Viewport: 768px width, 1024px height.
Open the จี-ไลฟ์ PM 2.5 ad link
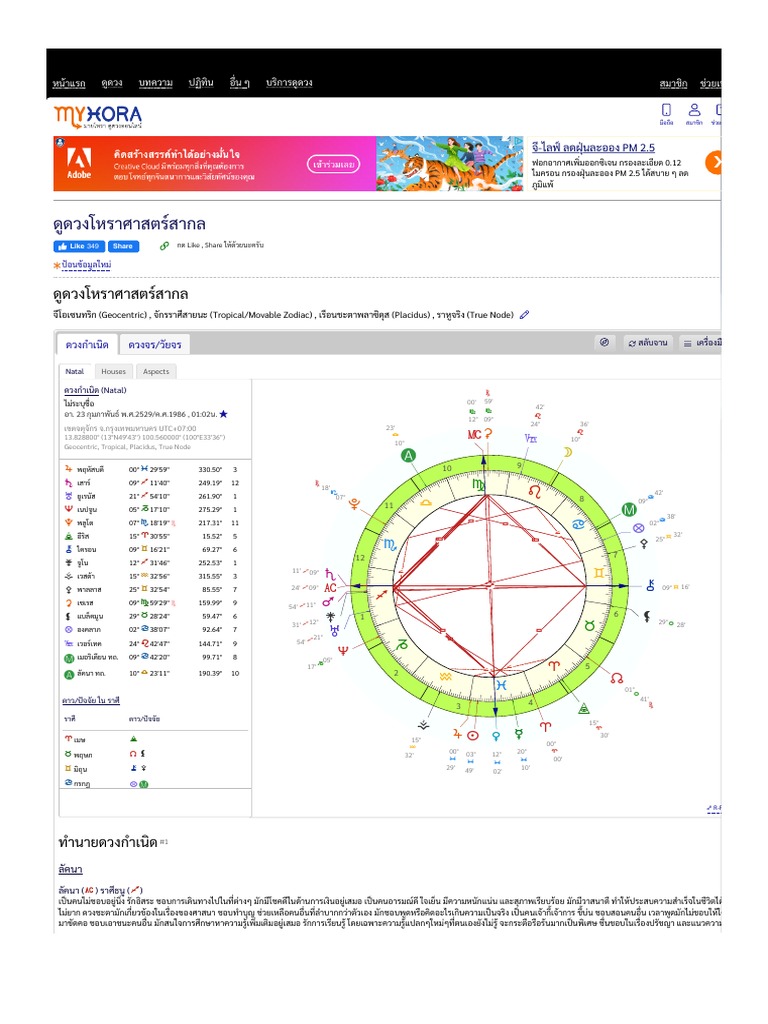click(x=593, y=148)
